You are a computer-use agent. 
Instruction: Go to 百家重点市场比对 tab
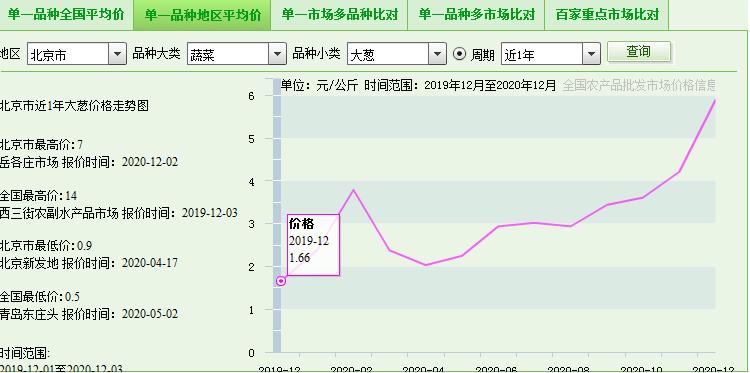pos(607,14)
